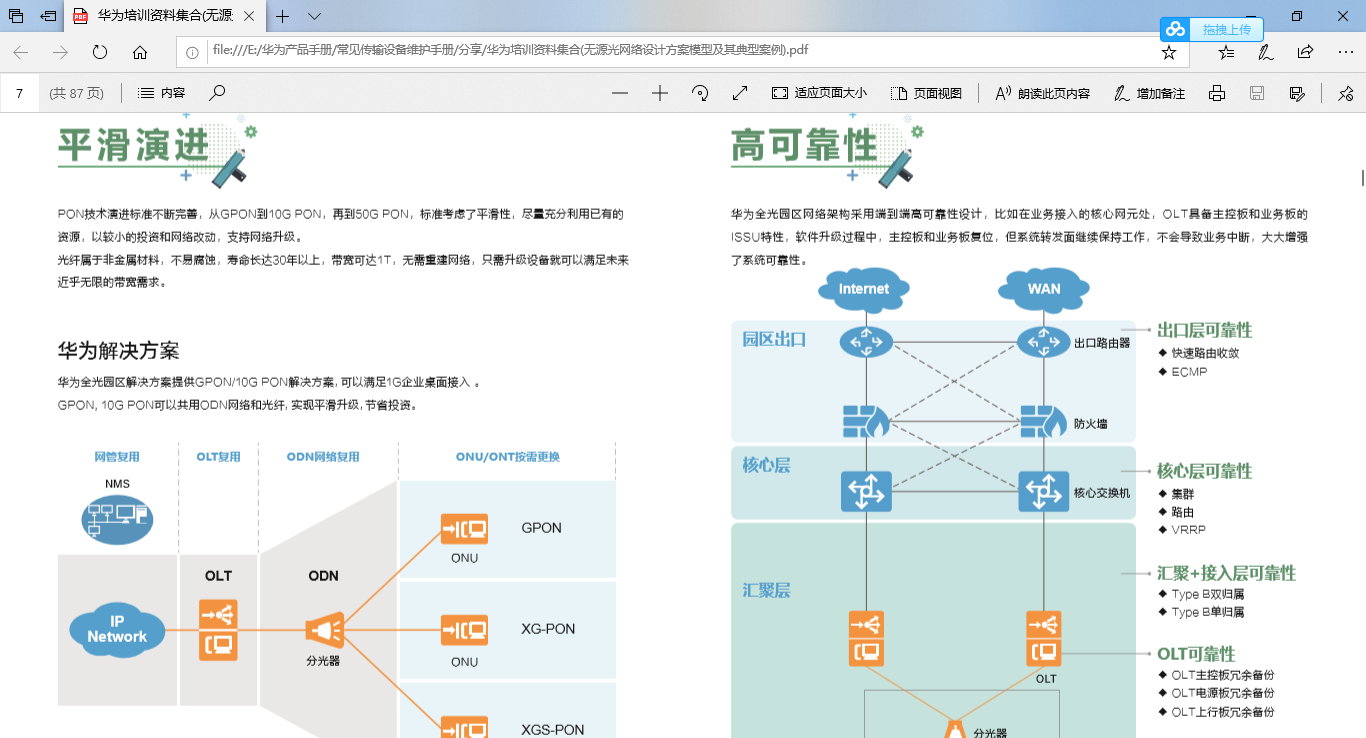Viewport: 1366px width, 738px height.
Task: Open the 内容 table of contents
Action: pyautogui.click(x=162, y=93)
